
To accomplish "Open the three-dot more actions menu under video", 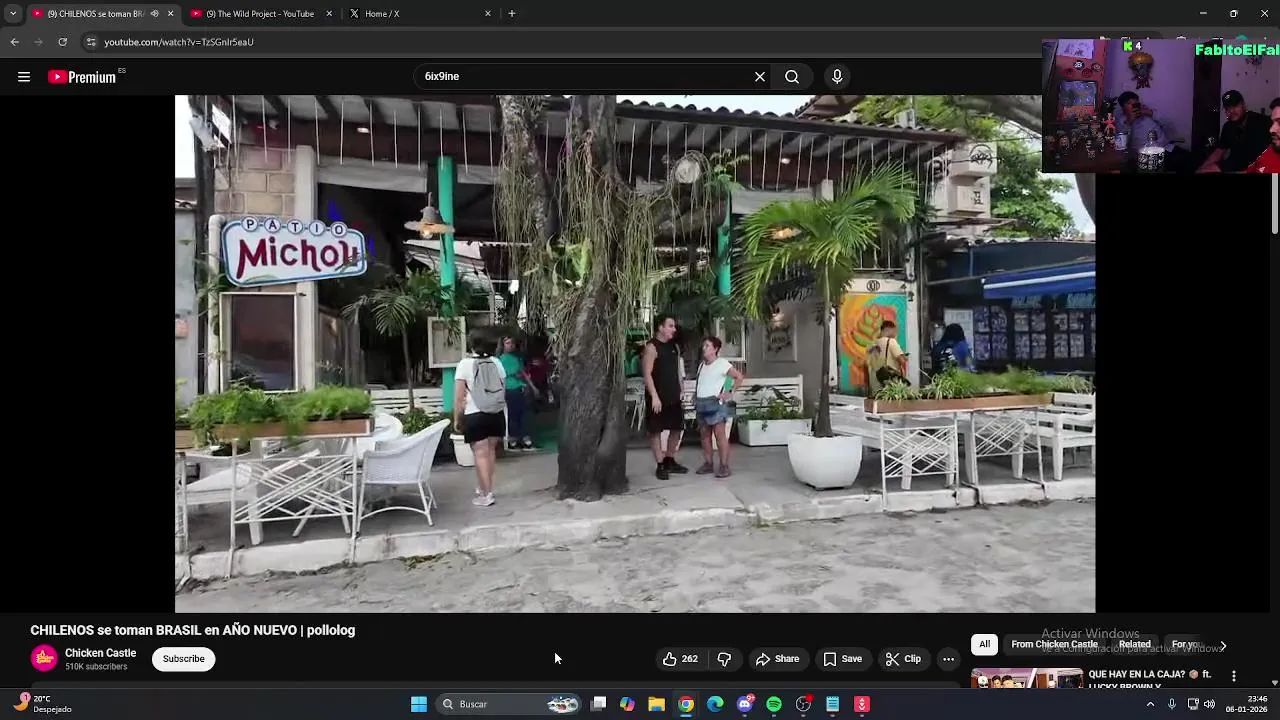I will click(948, 659).
